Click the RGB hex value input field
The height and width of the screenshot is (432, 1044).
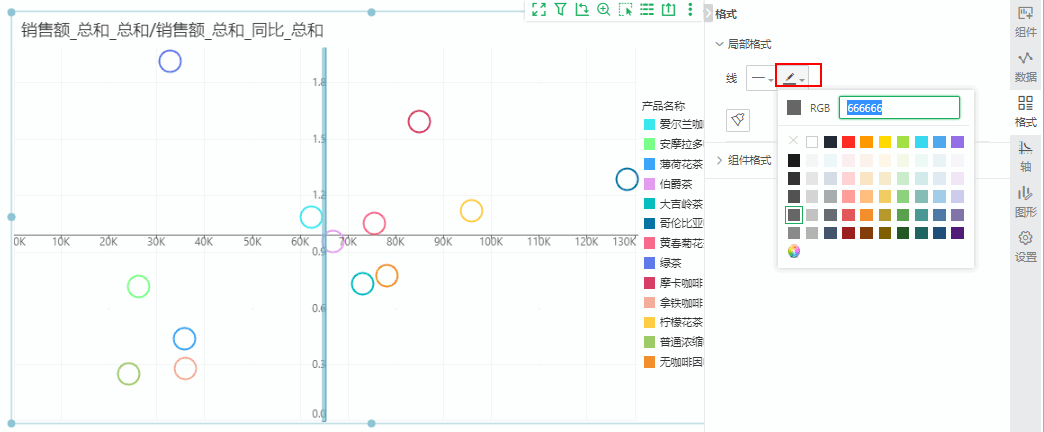click(x=901, y=108)
